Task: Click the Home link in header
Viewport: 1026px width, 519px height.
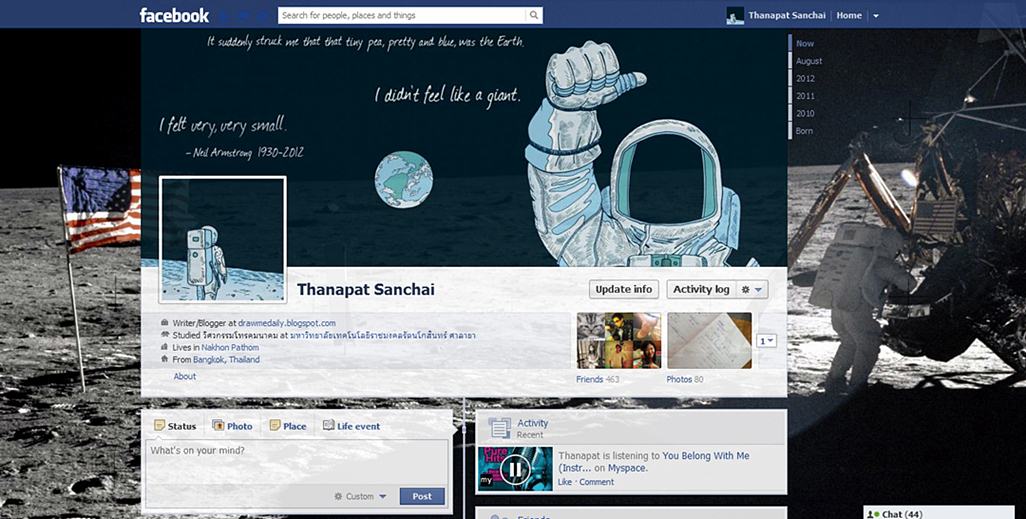Action: (x=849, y=16)
